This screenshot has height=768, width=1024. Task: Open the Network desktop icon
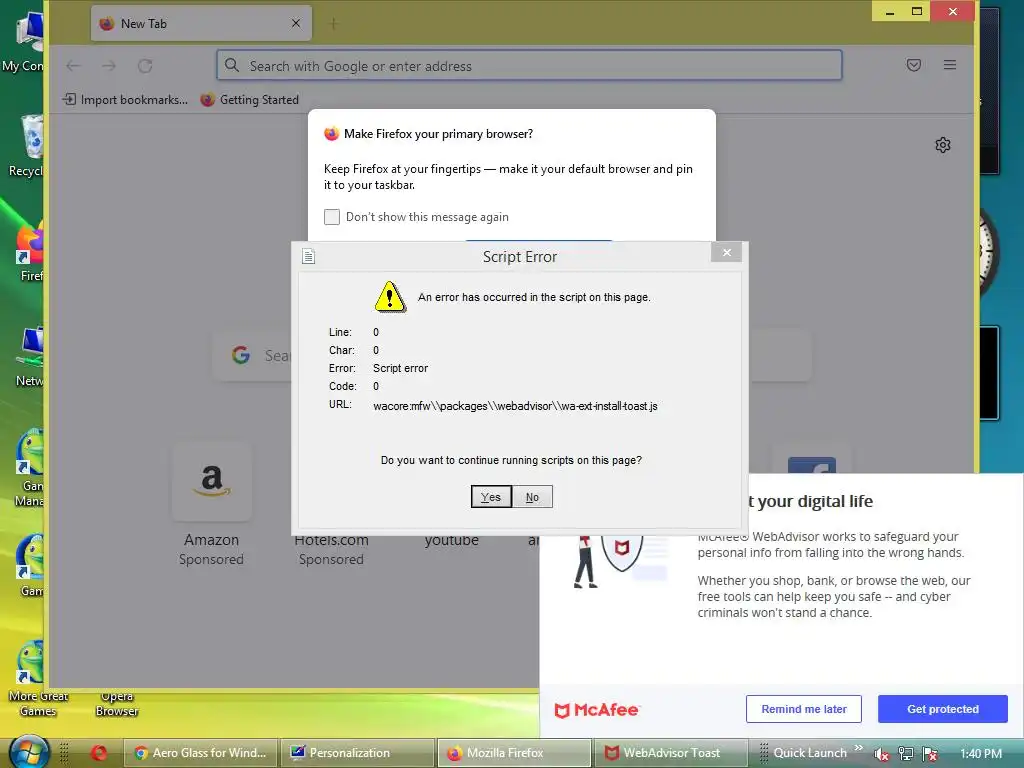pyautogui.click(x=30, y=357)
